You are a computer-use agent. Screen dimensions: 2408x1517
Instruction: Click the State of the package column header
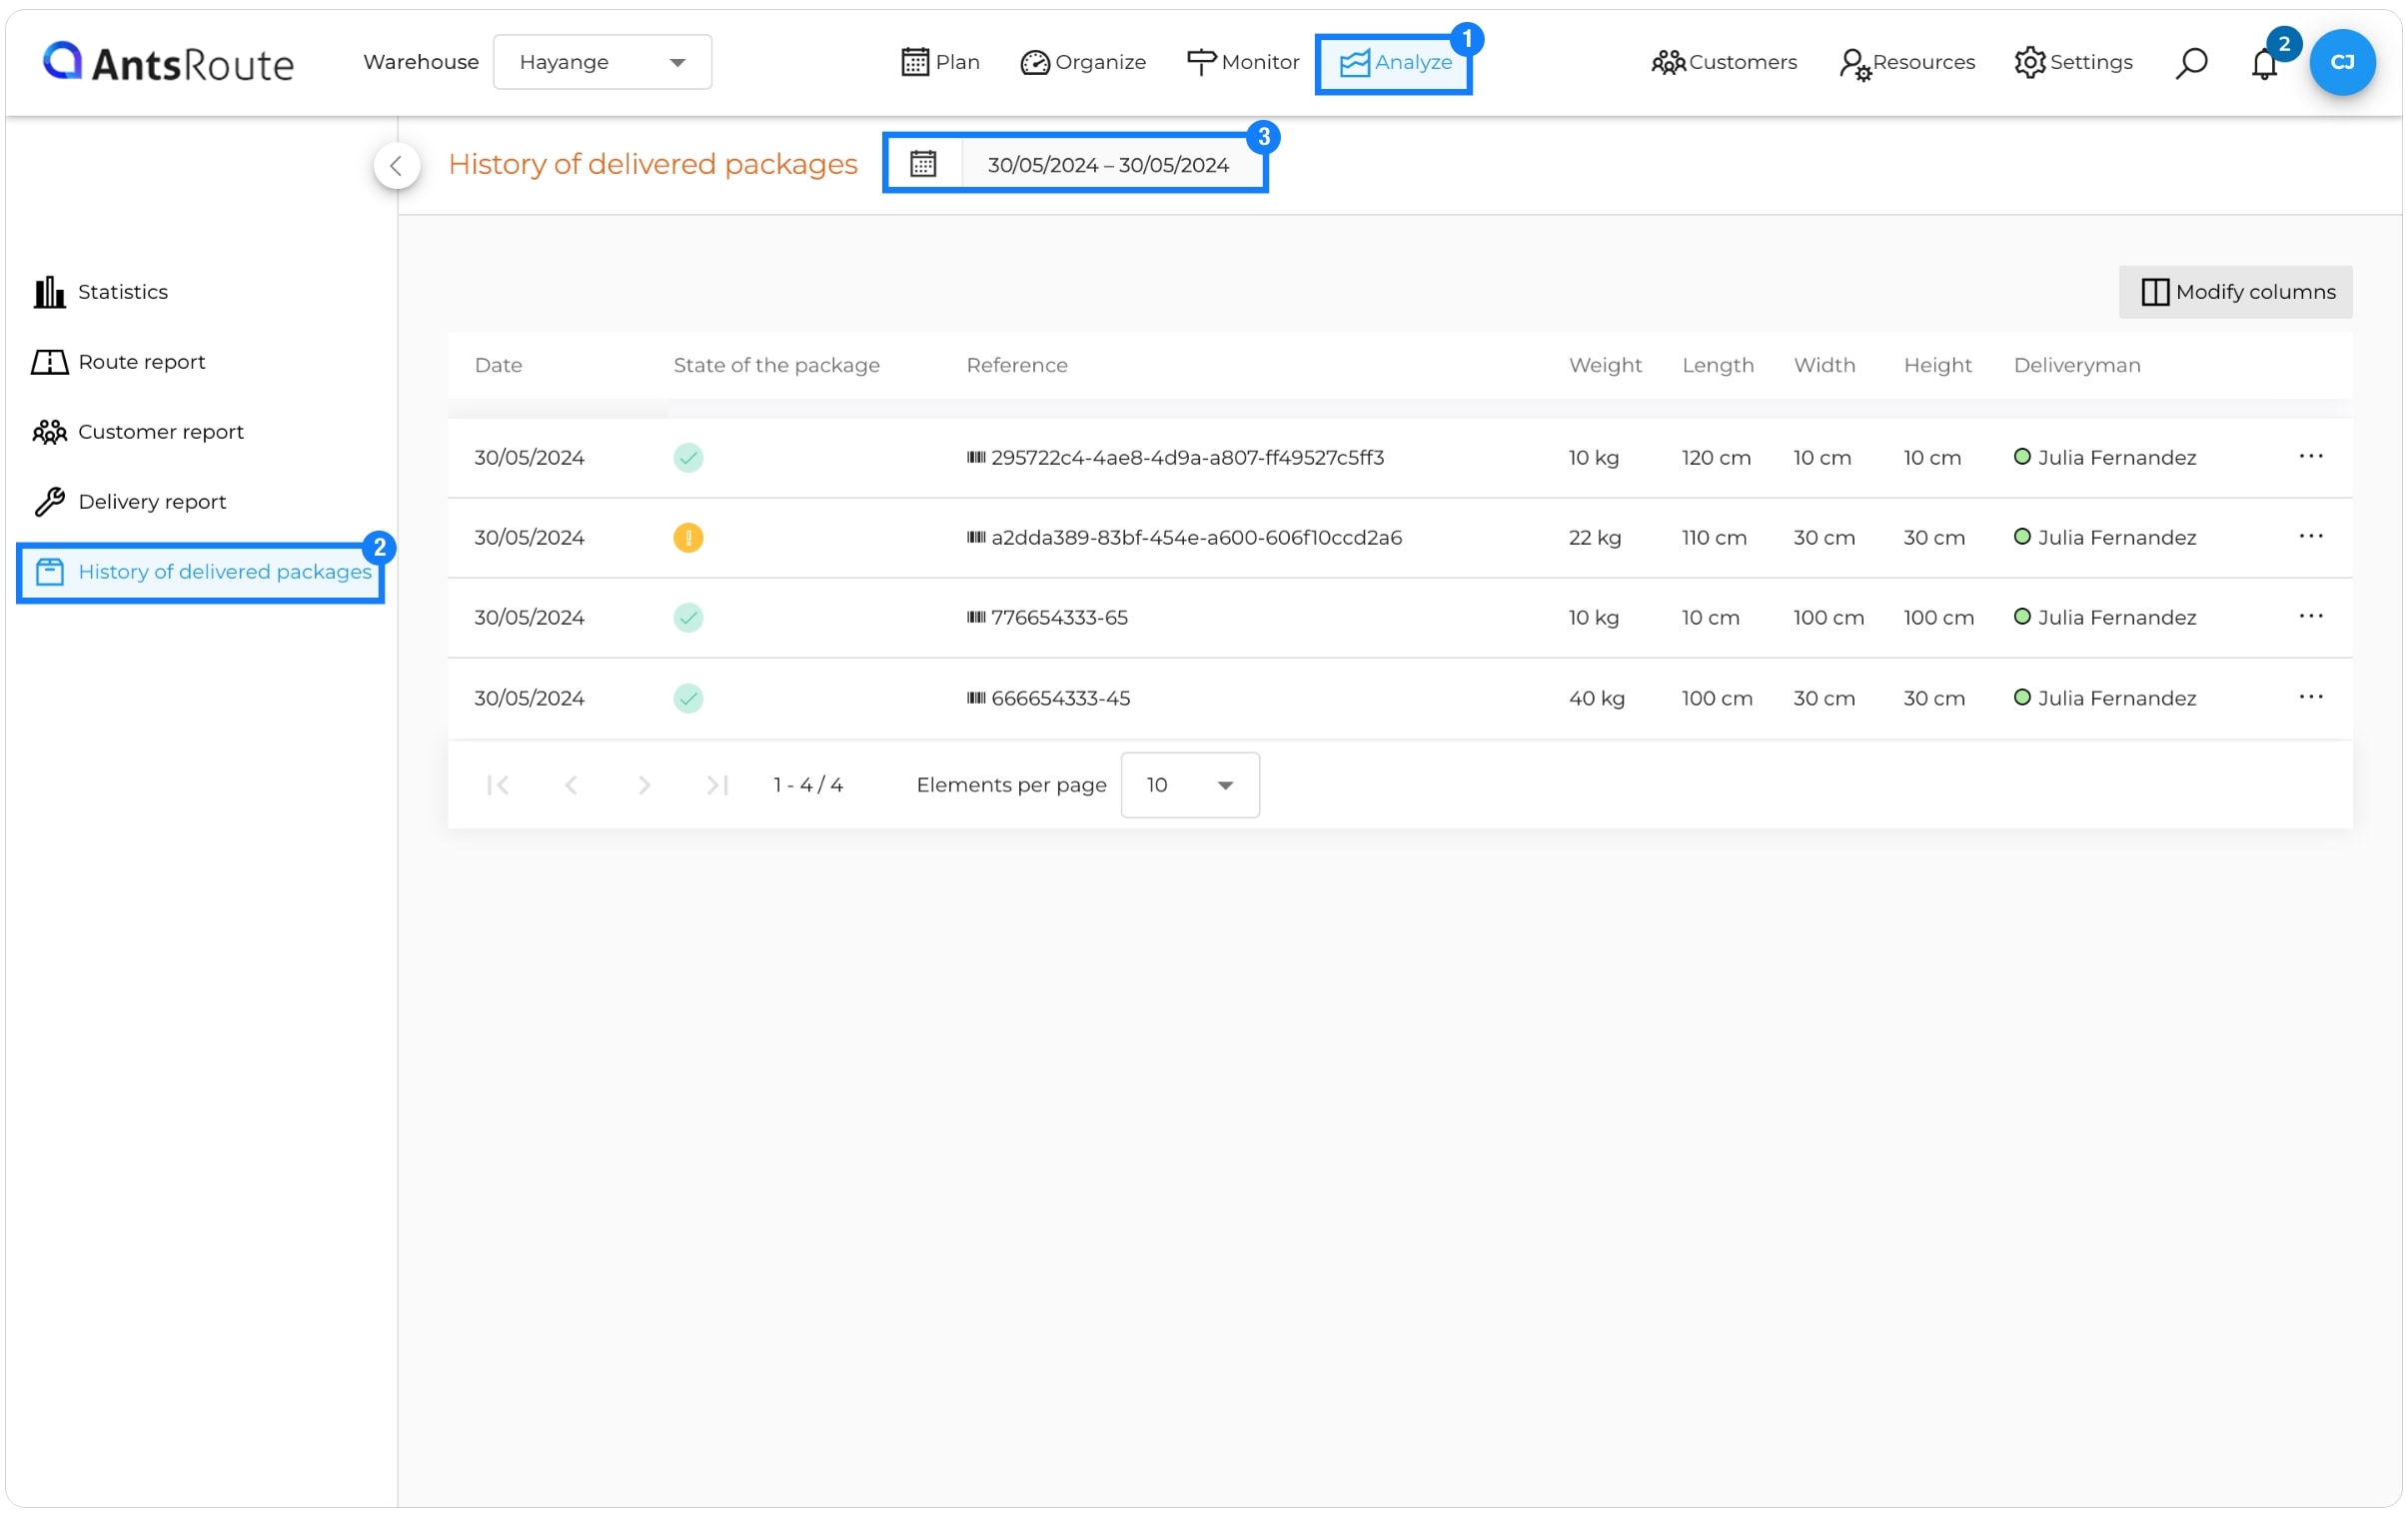(776, 365)
